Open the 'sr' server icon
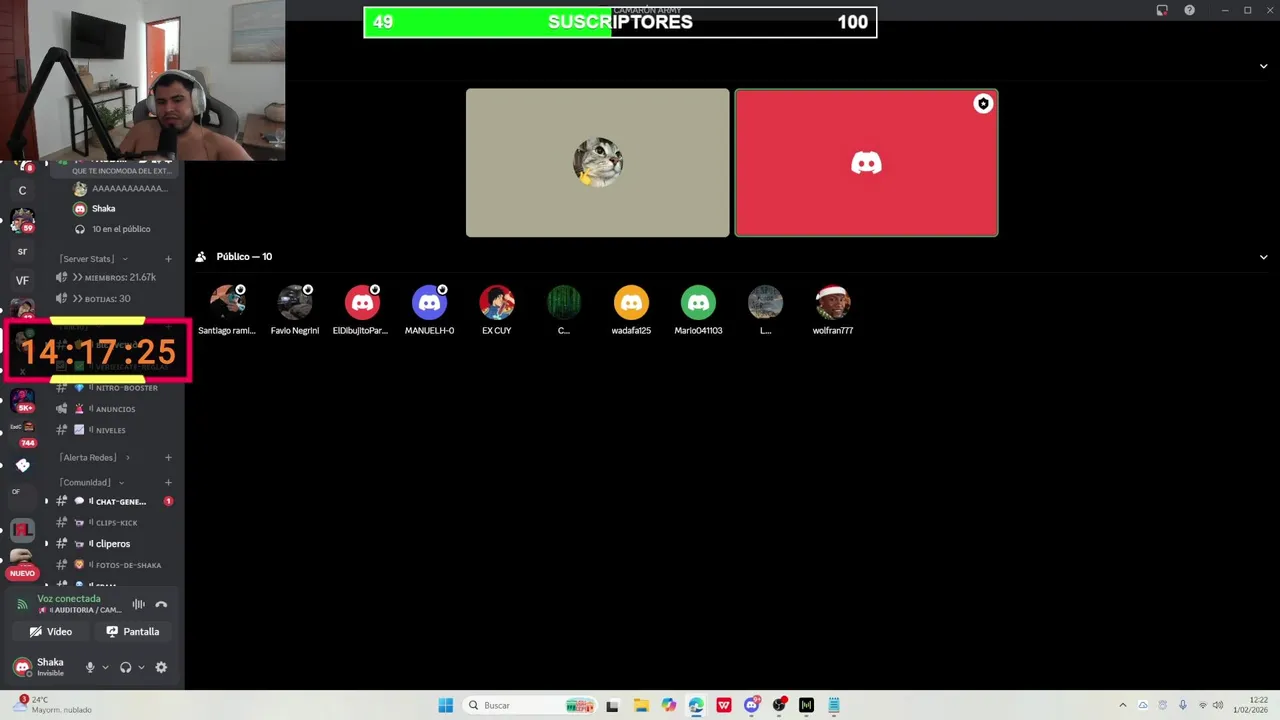Viewport: 1280px width, 720px height. pyautogui.click(x=22, y=251)
